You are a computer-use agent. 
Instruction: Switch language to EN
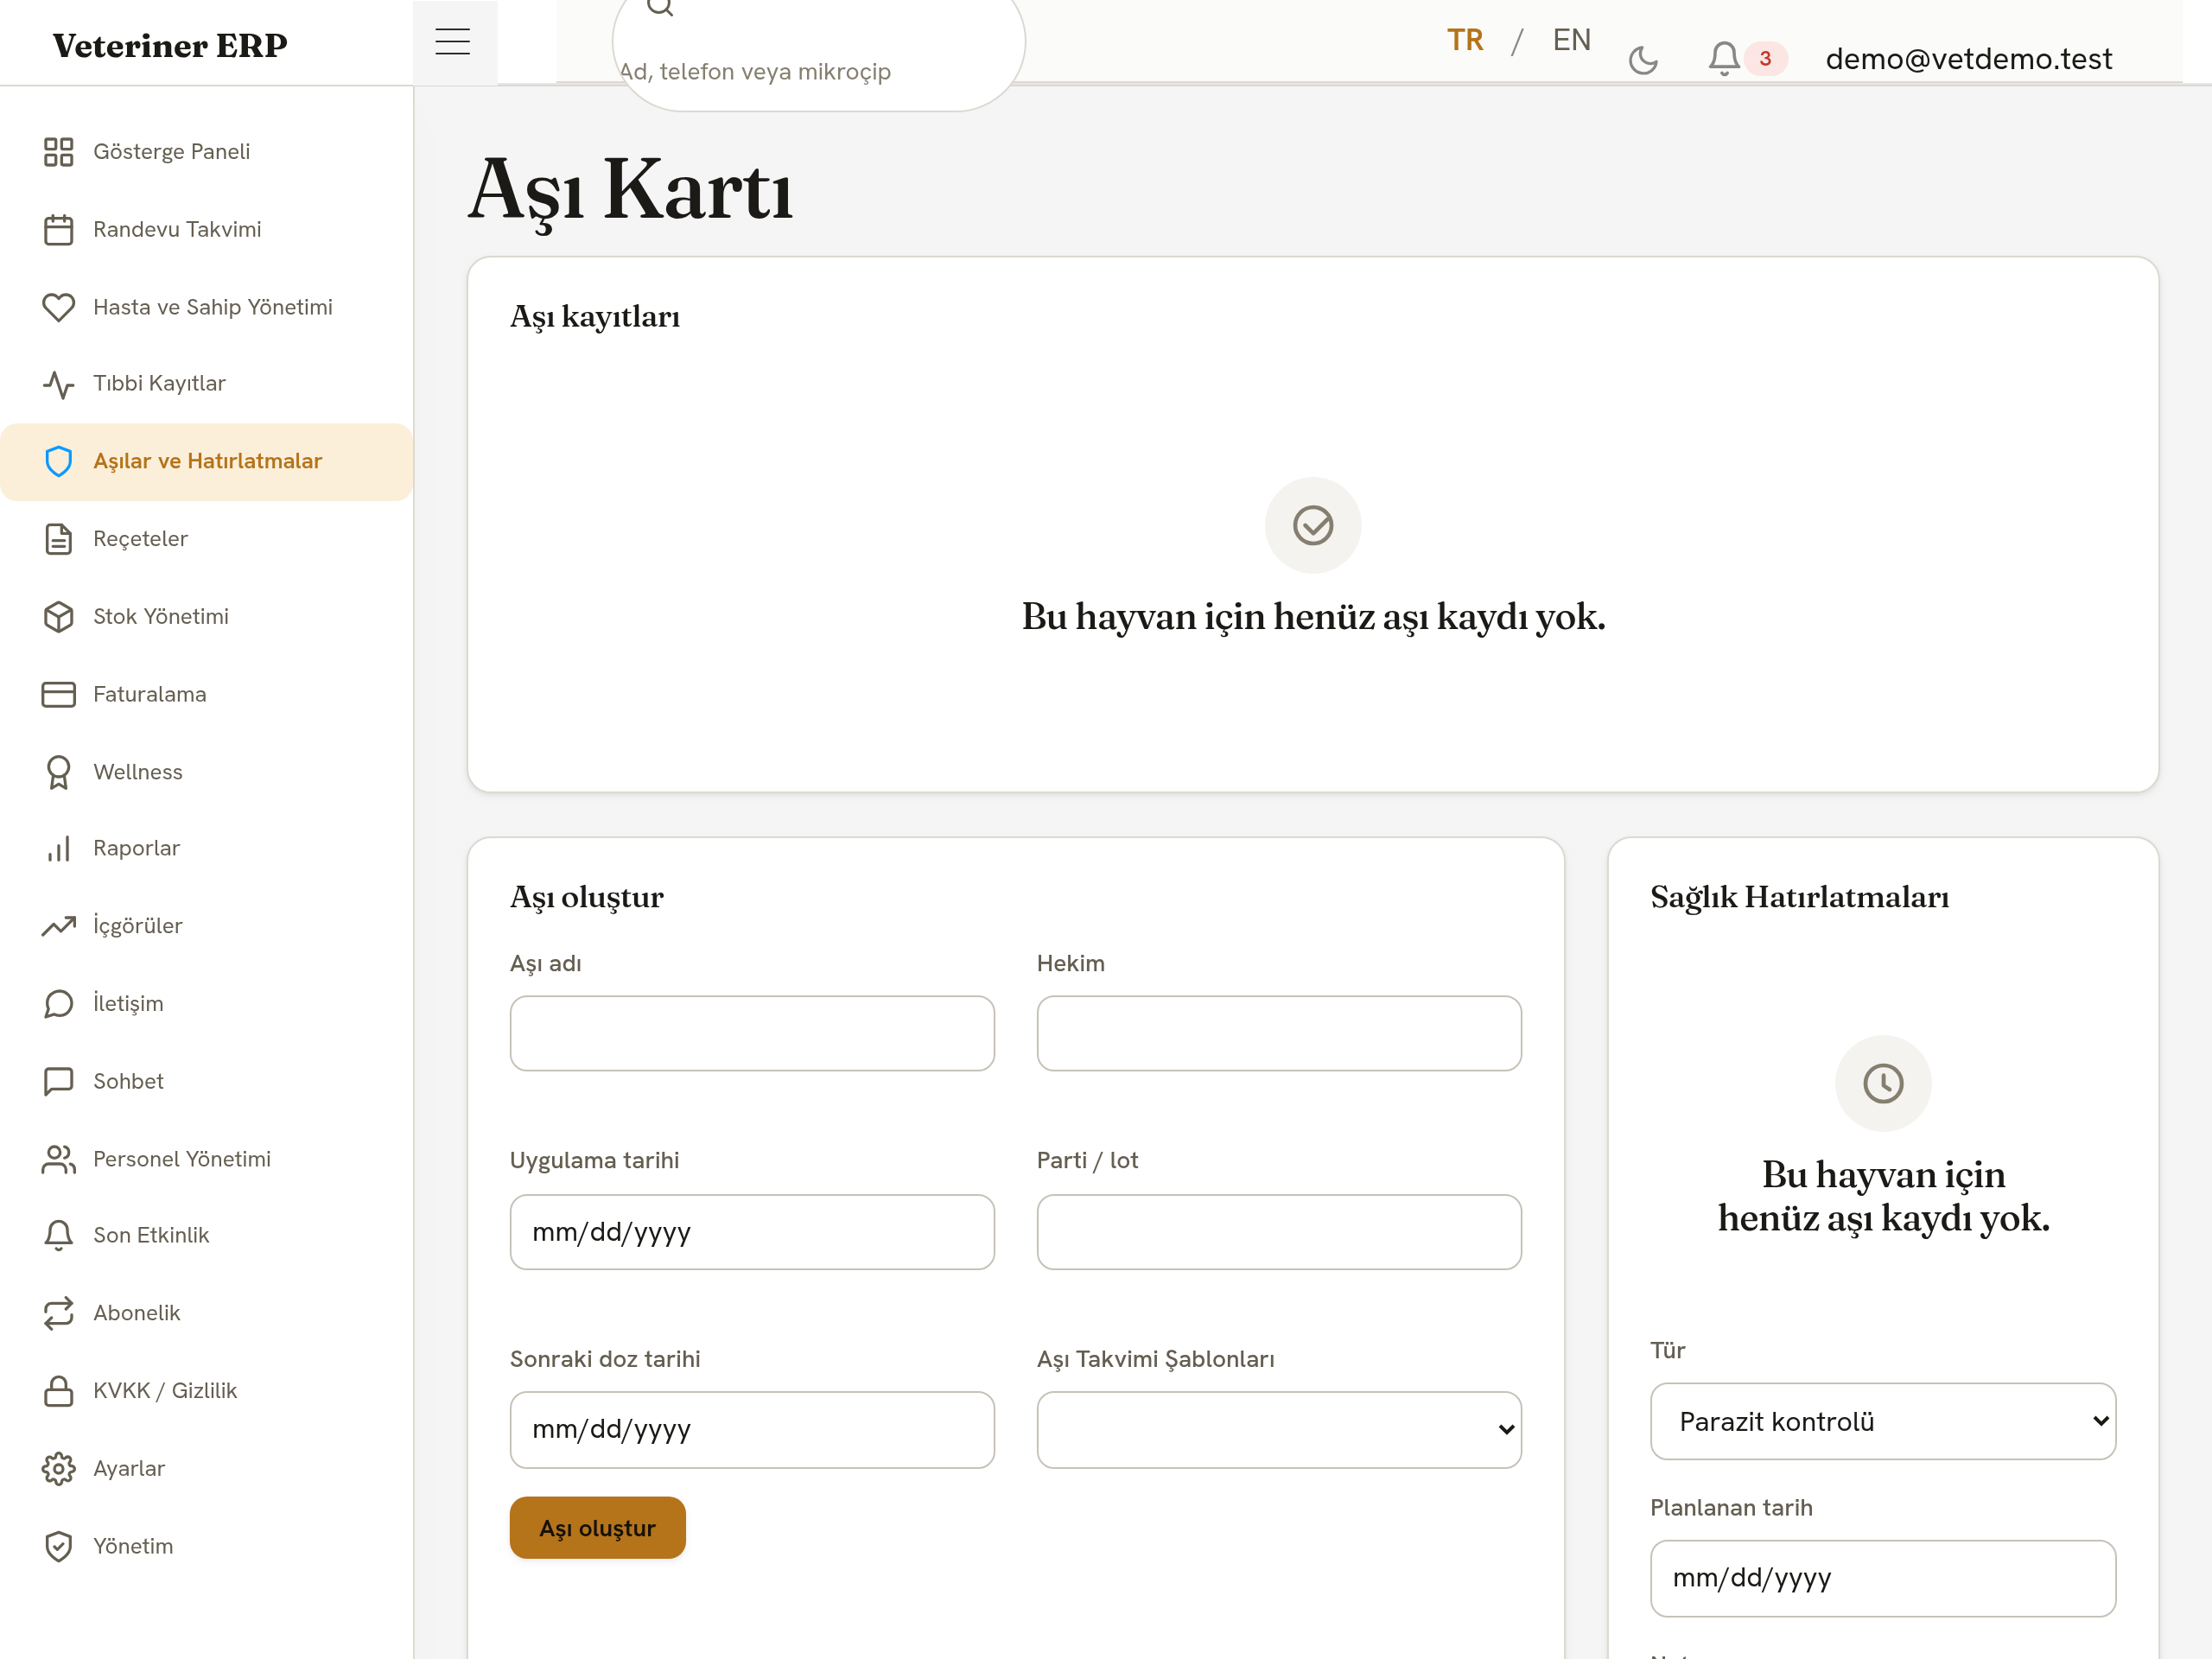[x=1571, y=40]
